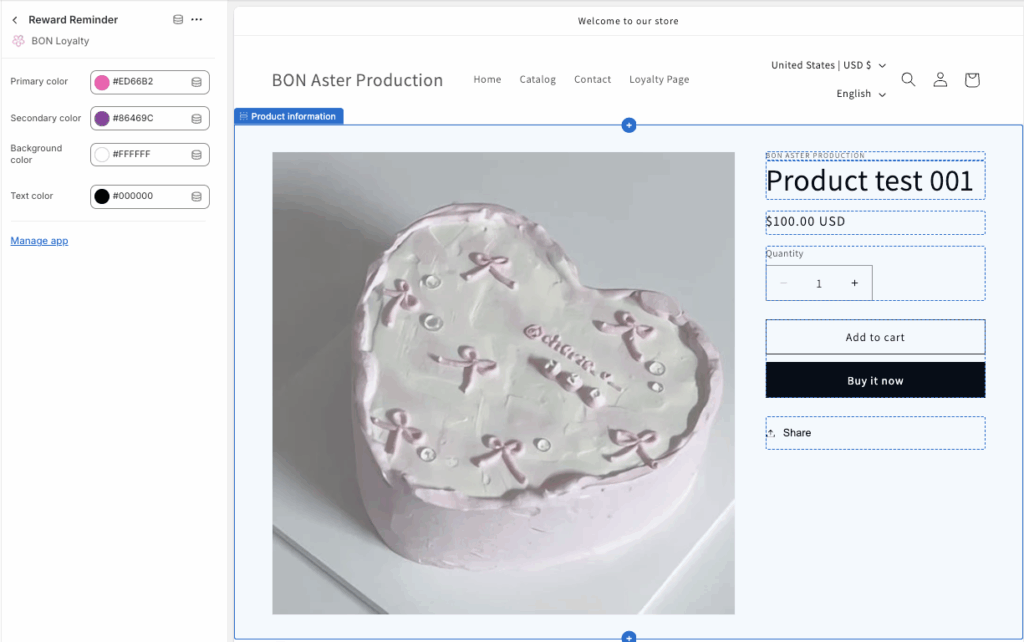This screenshot has height=642, width=1024.
Task: Click the pink Primary color swatch
Action: pyautogui.click(x=102, y=82)
